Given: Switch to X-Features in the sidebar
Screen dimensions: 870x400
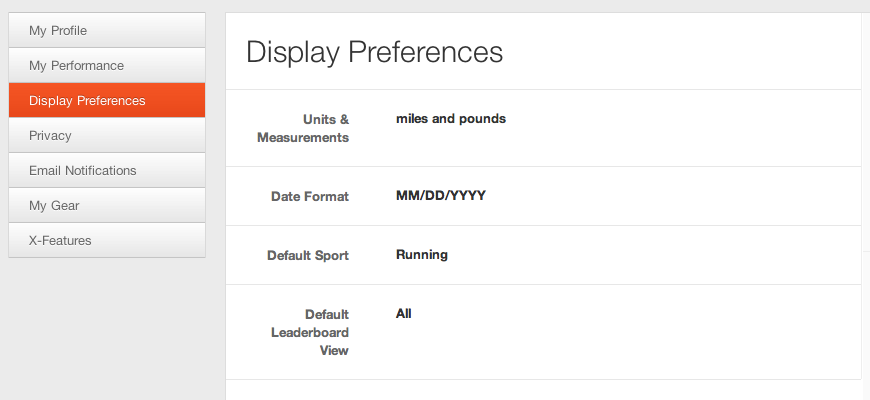Looking at the screenshot, I should pos(107,240).
